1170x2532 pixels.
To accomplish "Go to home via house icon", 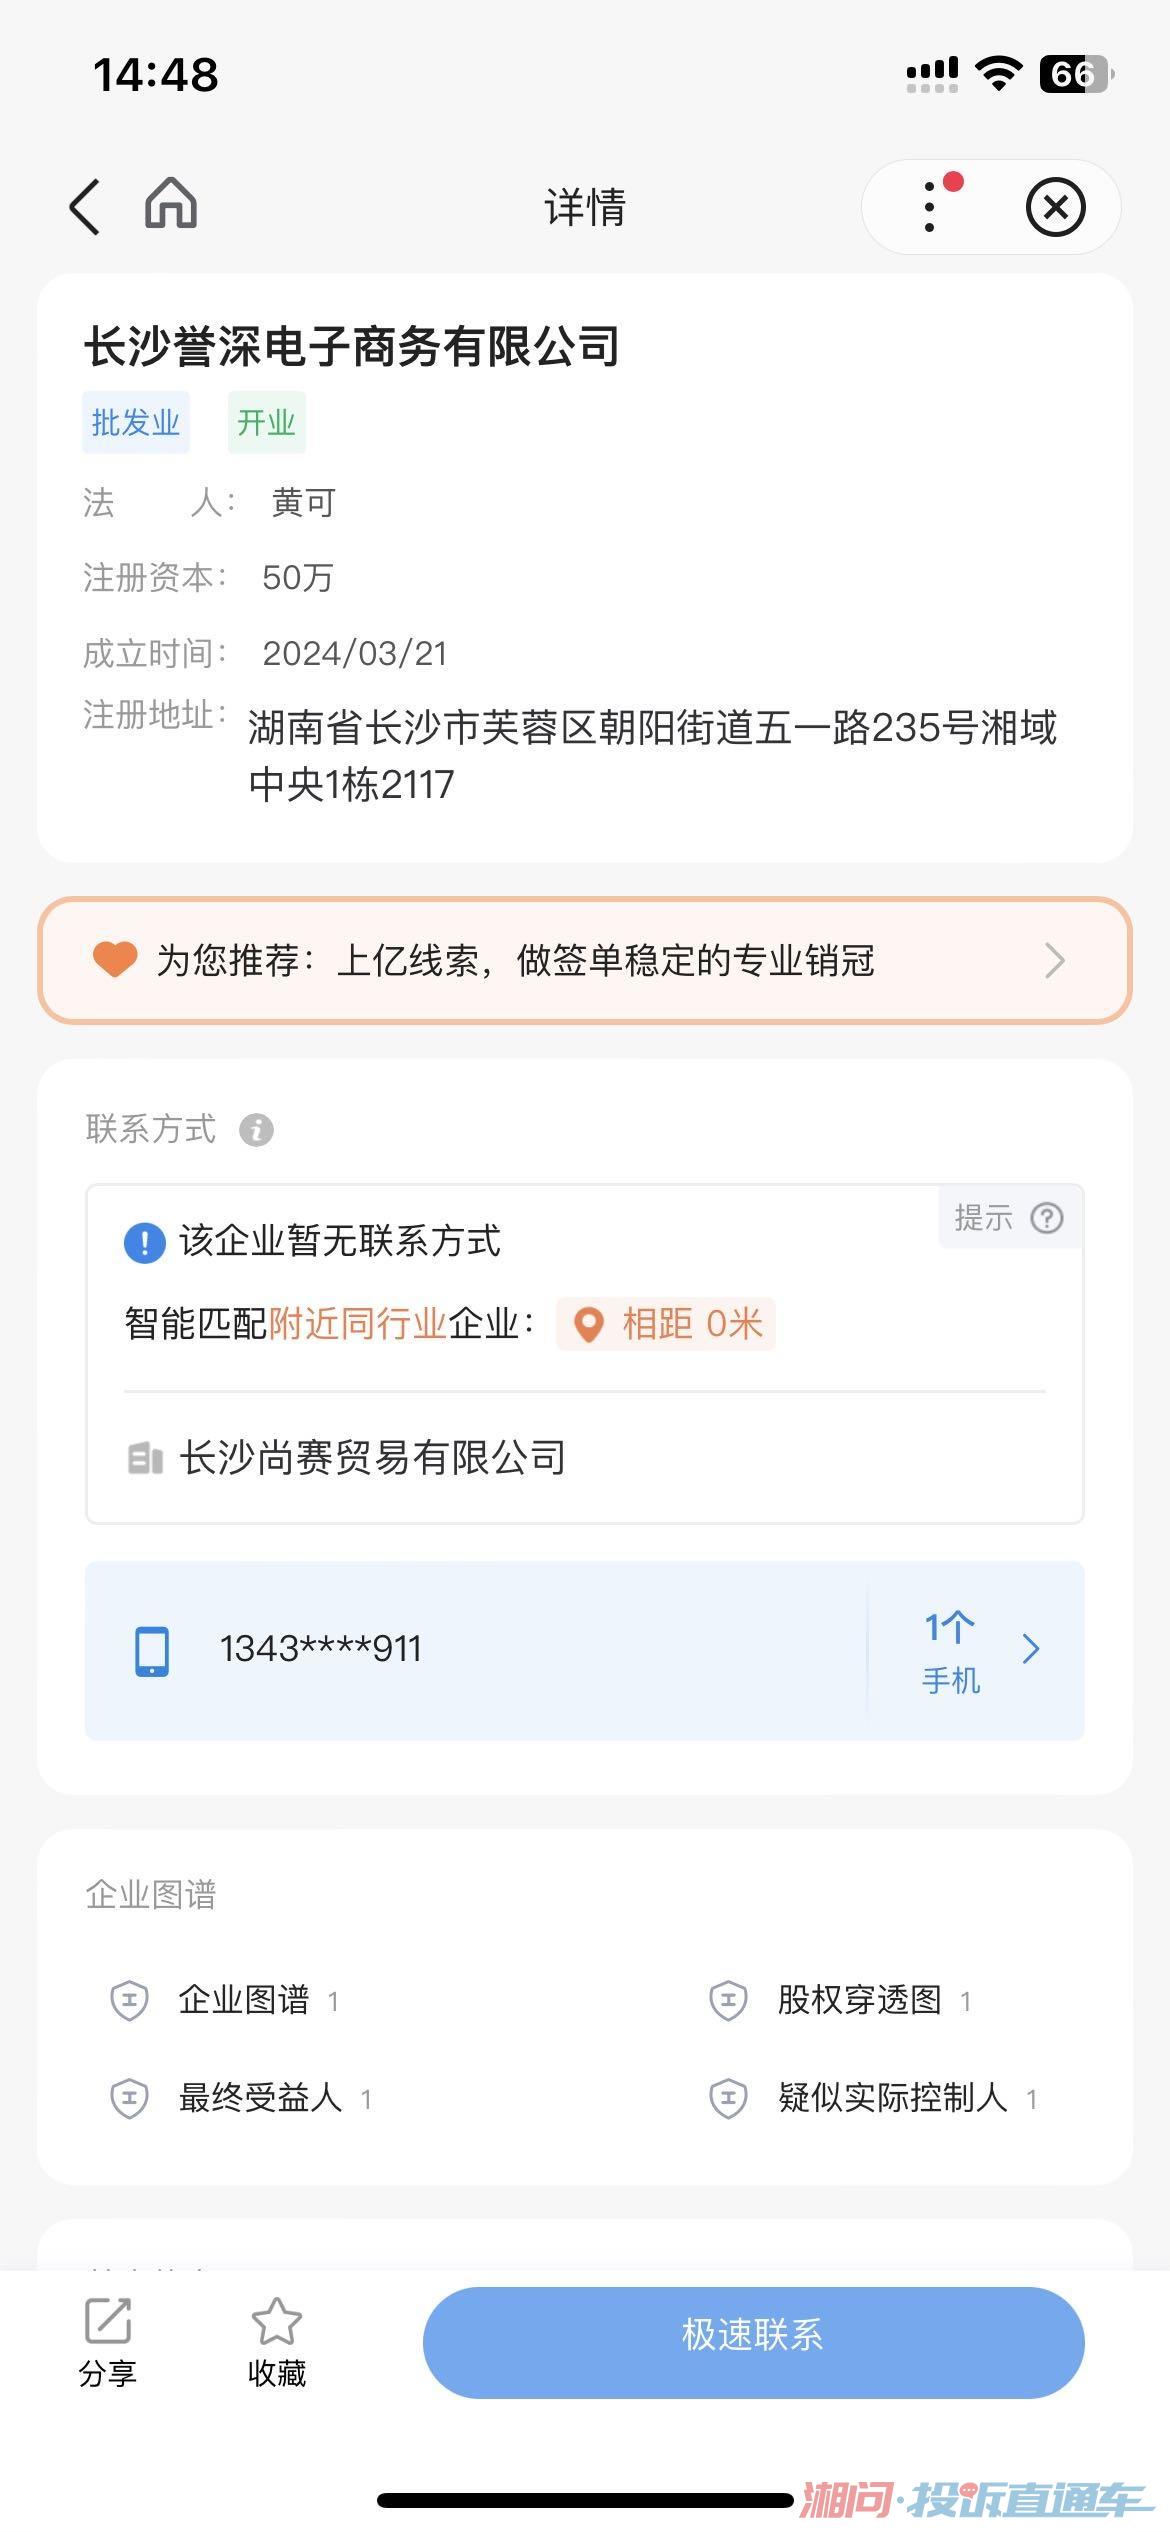I will [x=171, y=204].
